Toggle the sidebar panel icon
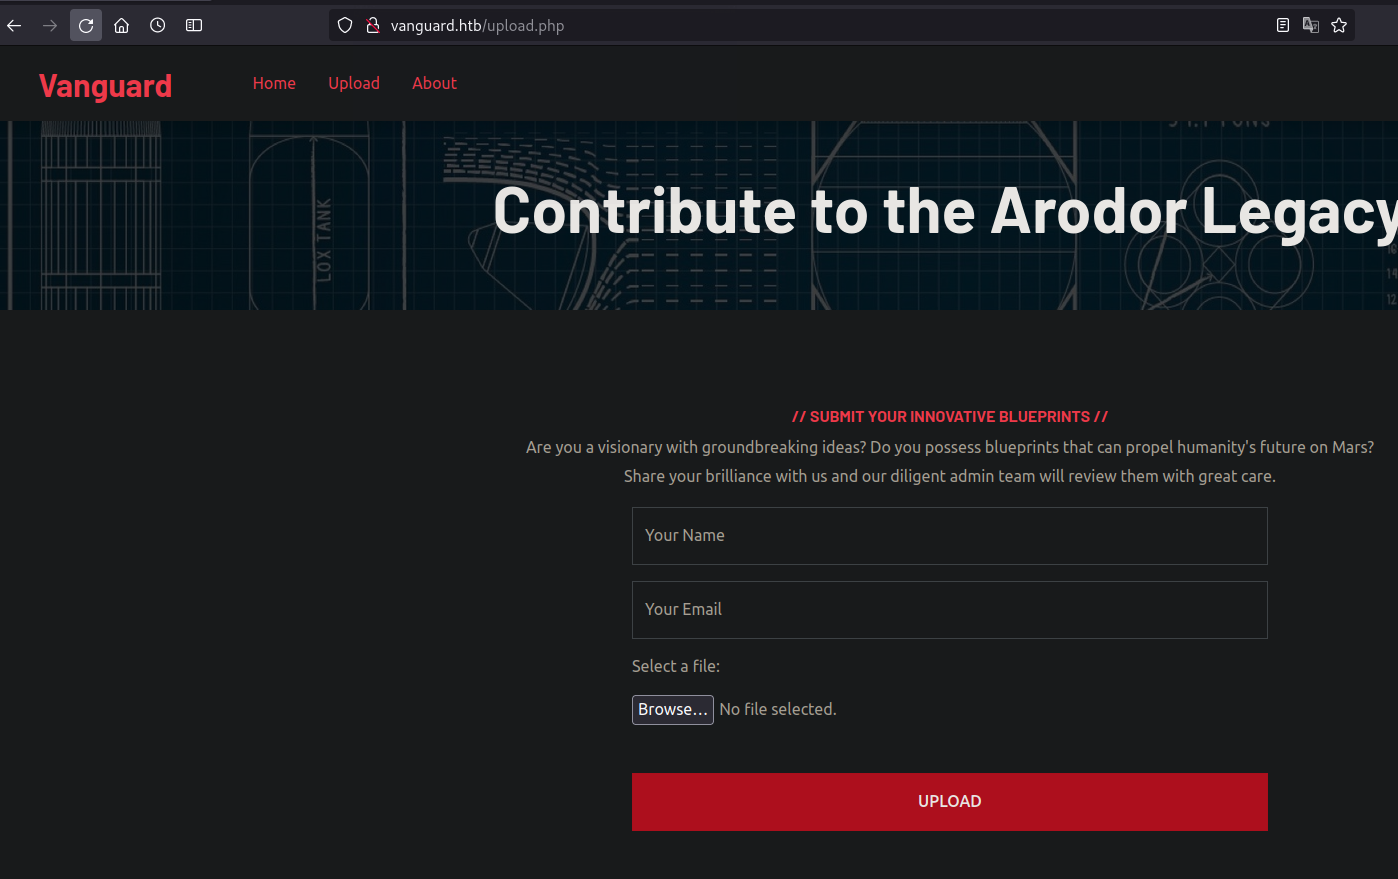This screenshot has height=879, width=1398. (194, 26)
